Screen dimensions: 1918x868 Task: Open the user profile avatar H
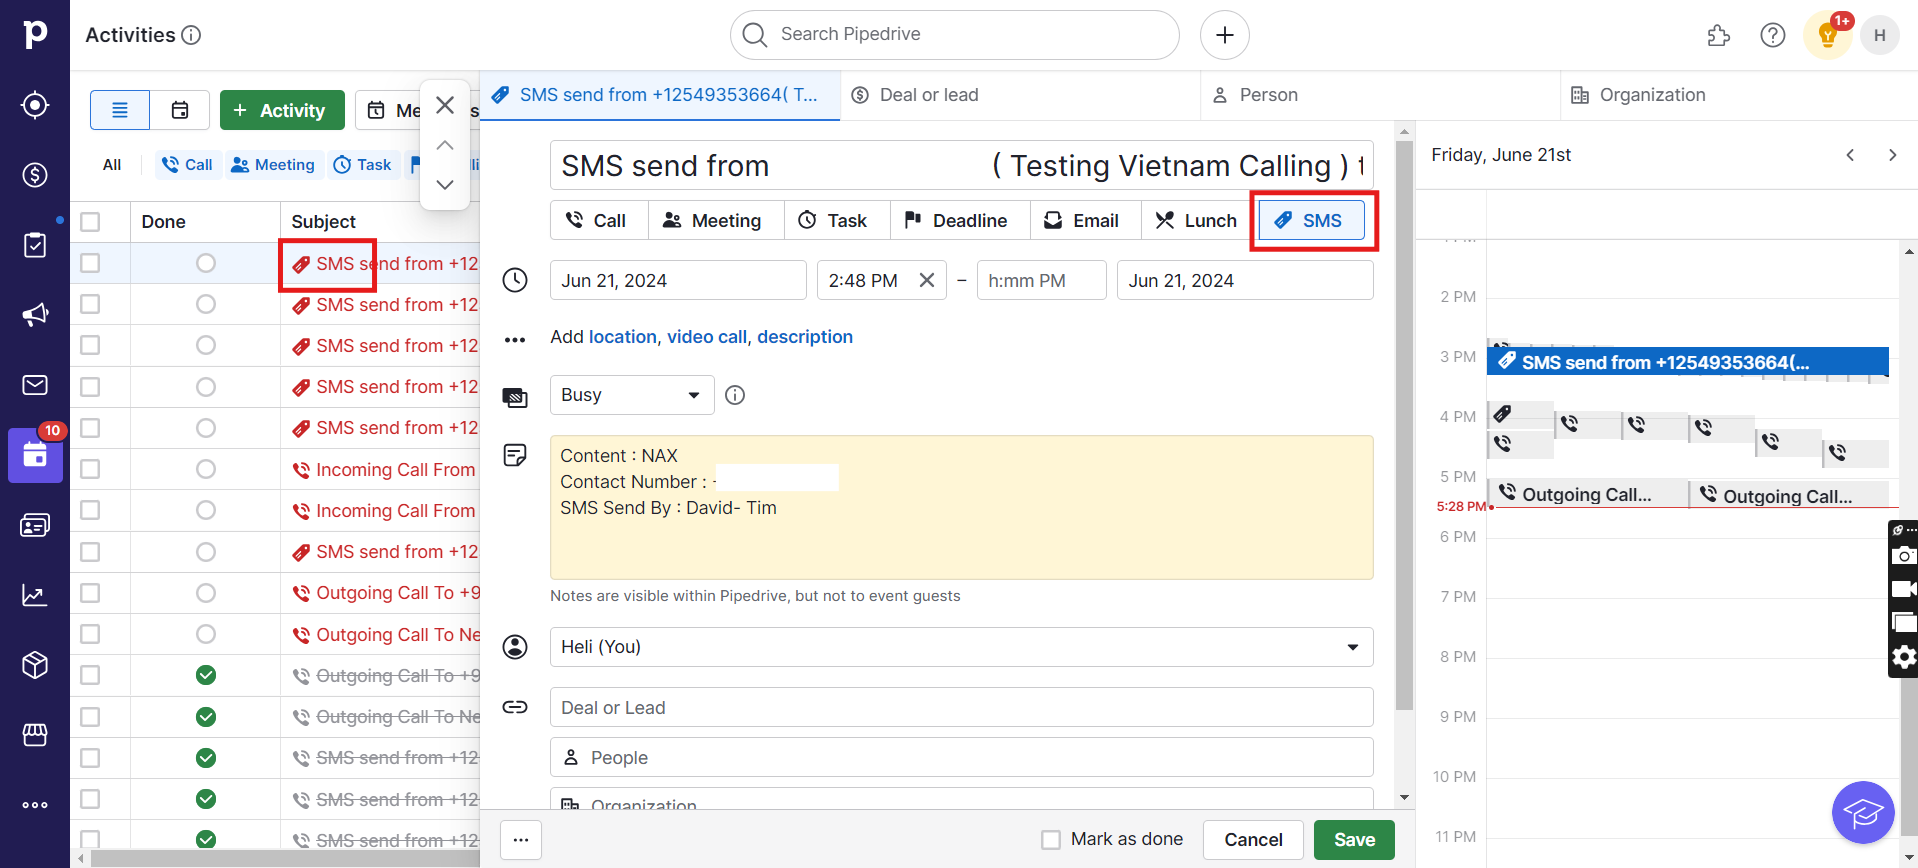click(1880, 36)
